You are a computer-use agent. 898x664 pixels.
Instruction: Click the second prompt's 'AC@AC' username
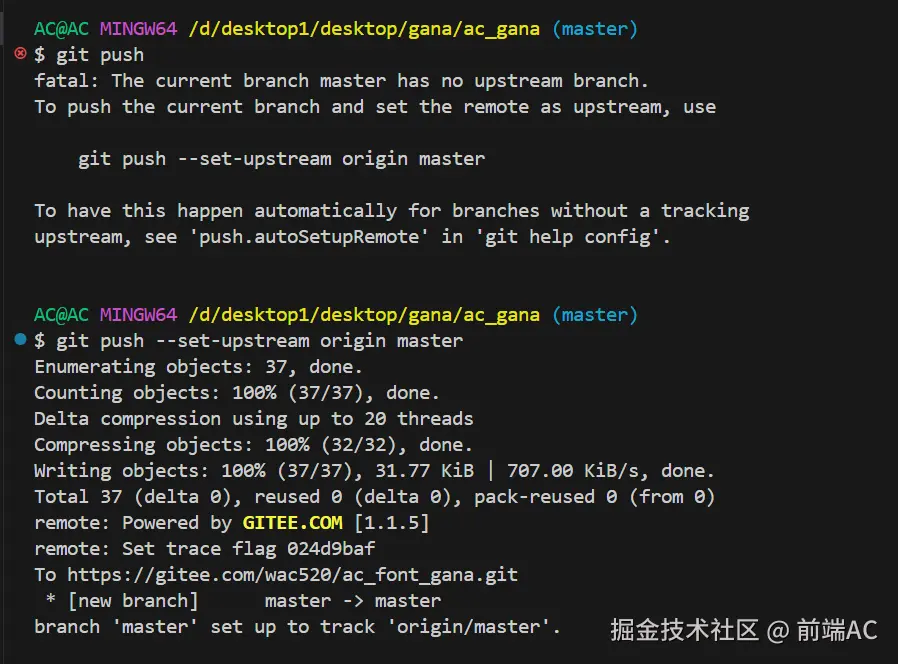[61, 315]
